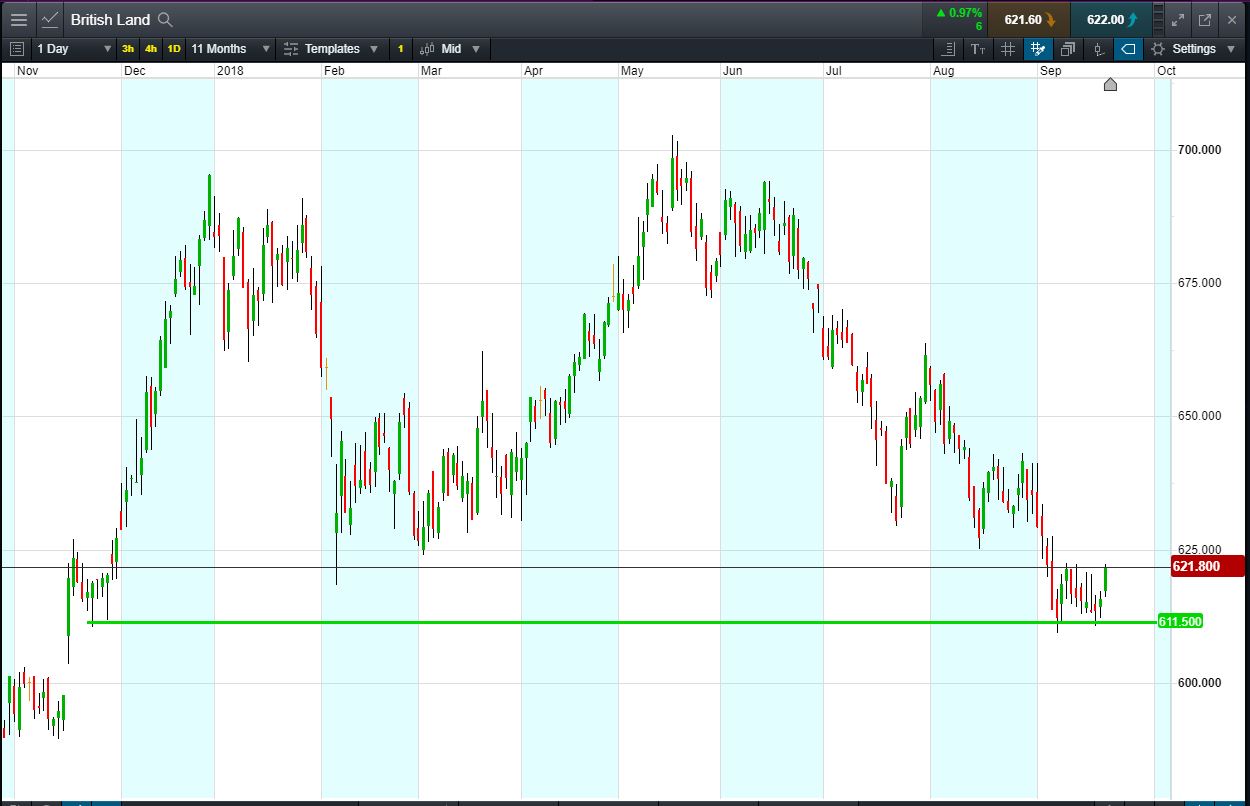
Task: Click the 621.60 sell price button
Action: coord(1028,19)
